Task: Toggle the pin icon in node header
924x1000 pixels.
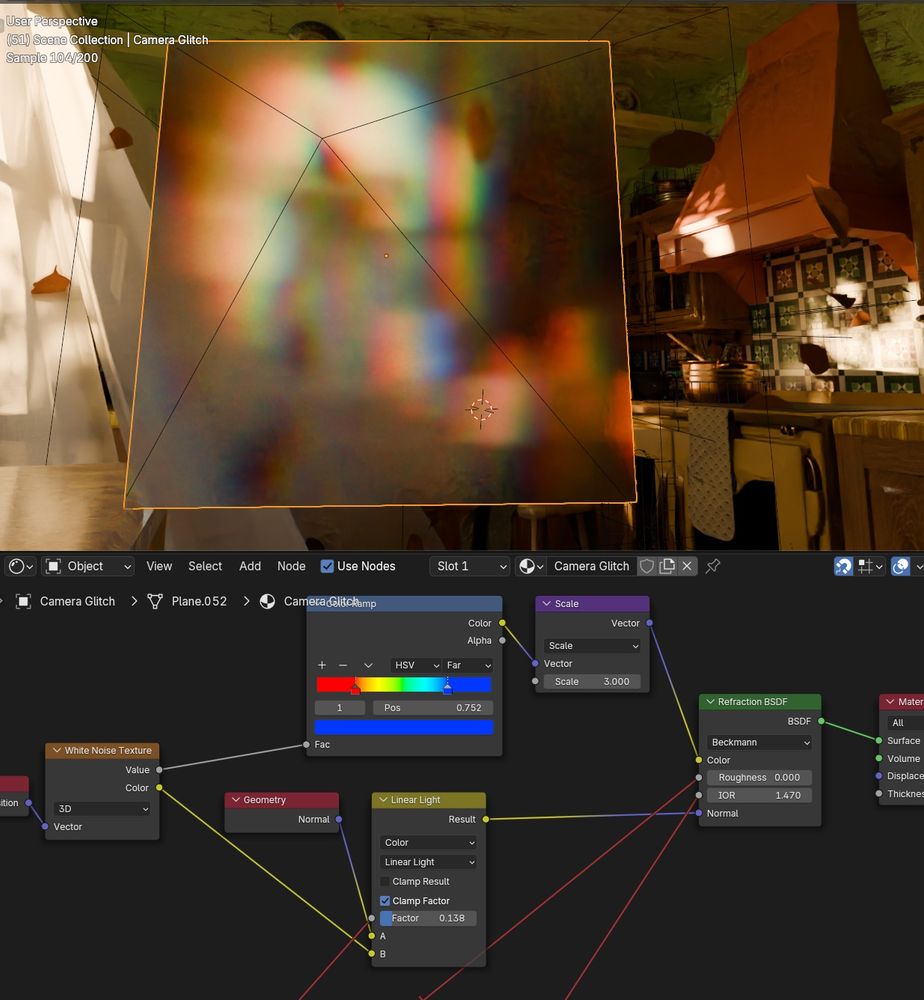Action: pos(713,566)
